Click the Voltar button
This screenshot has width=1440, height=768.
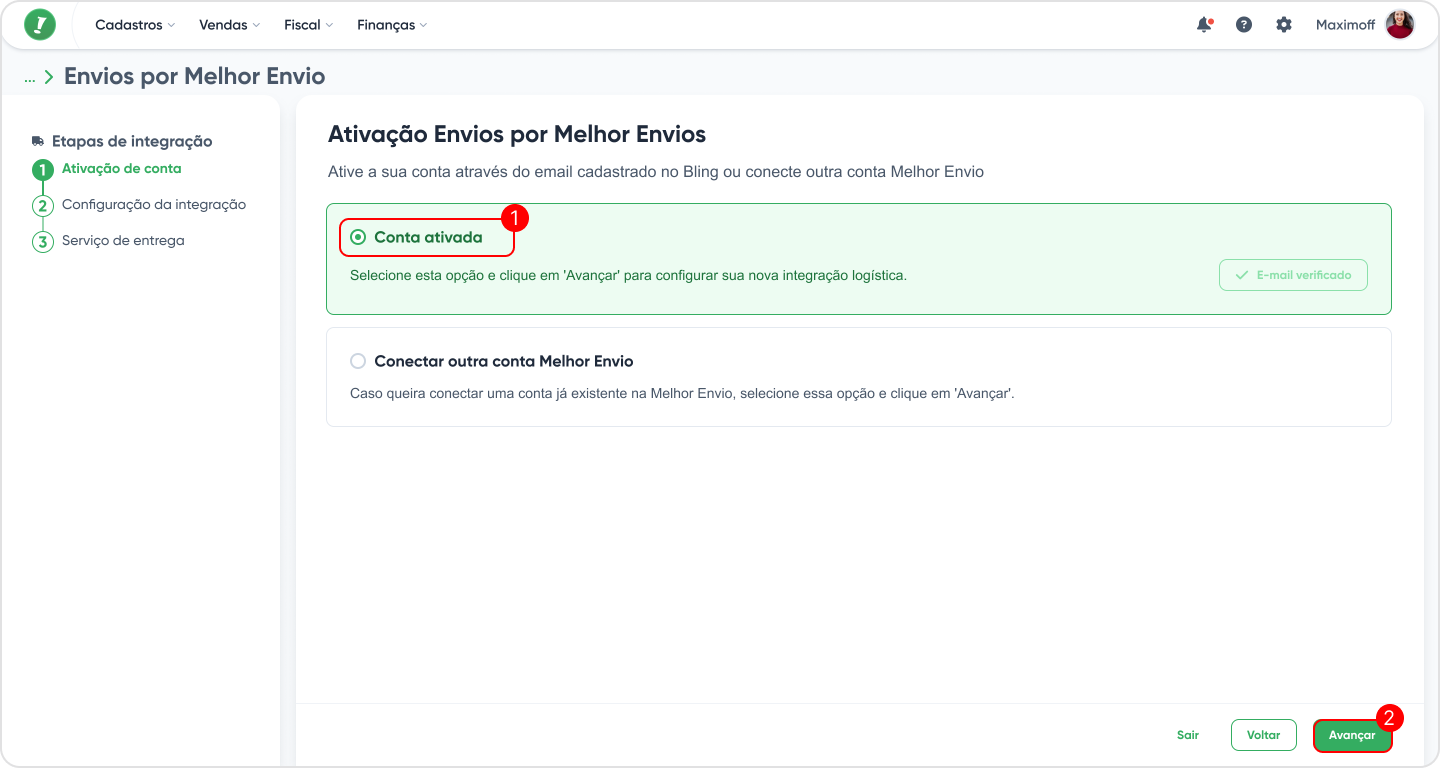[x=1264, y=735]
